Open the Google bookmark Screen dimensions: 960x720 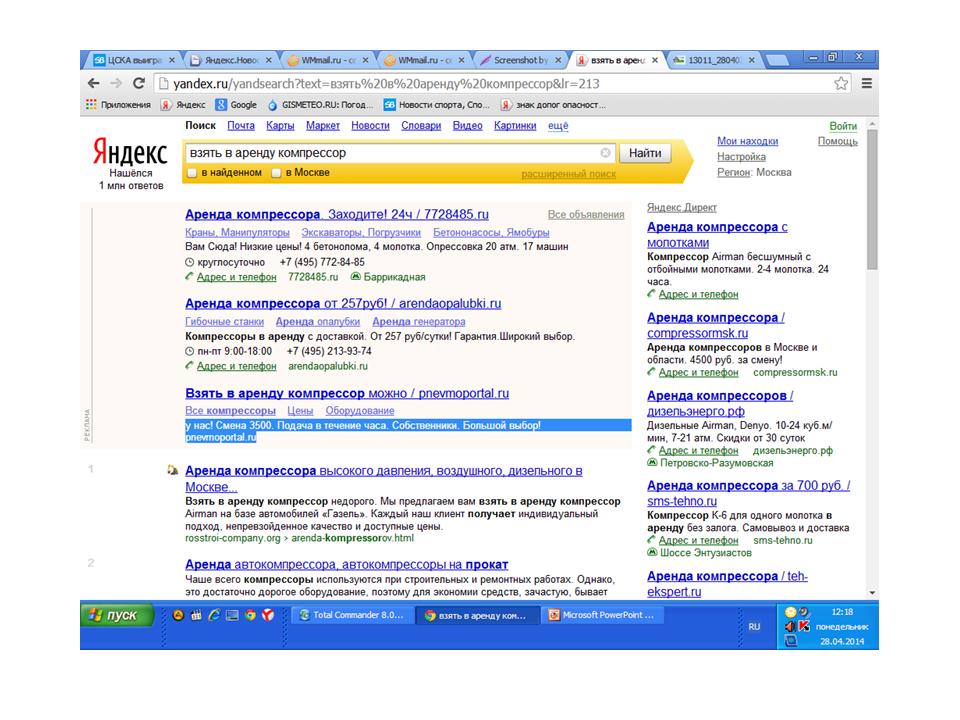(236, 105)
